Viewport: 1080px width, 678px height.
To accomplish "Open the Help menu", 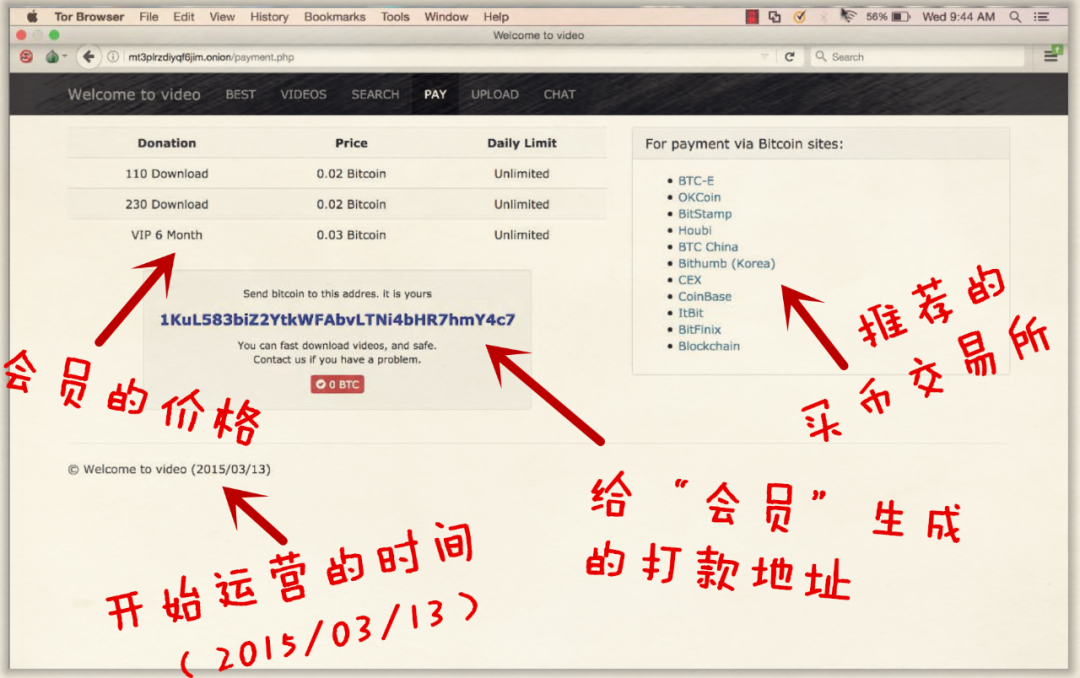I will click(x=496, y=17).
